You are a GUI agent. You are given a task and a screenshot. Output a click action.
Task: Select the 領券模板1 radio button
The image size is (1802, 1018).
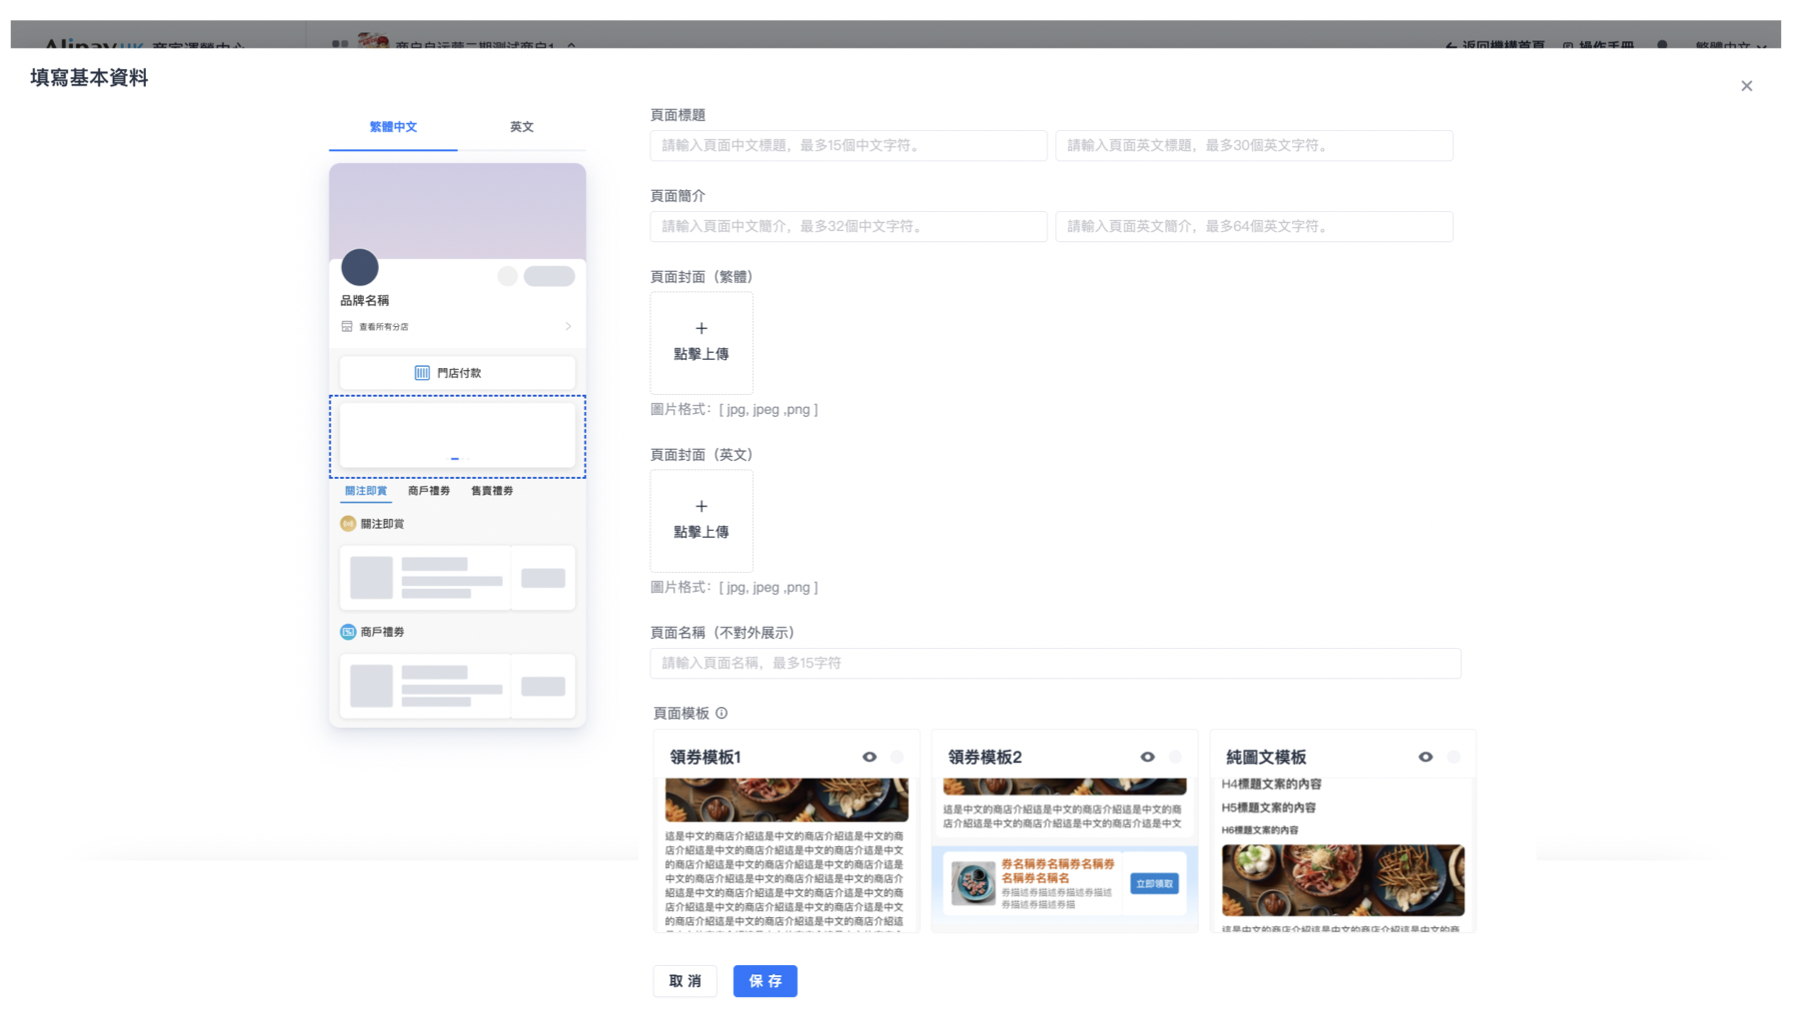(897, 757)
